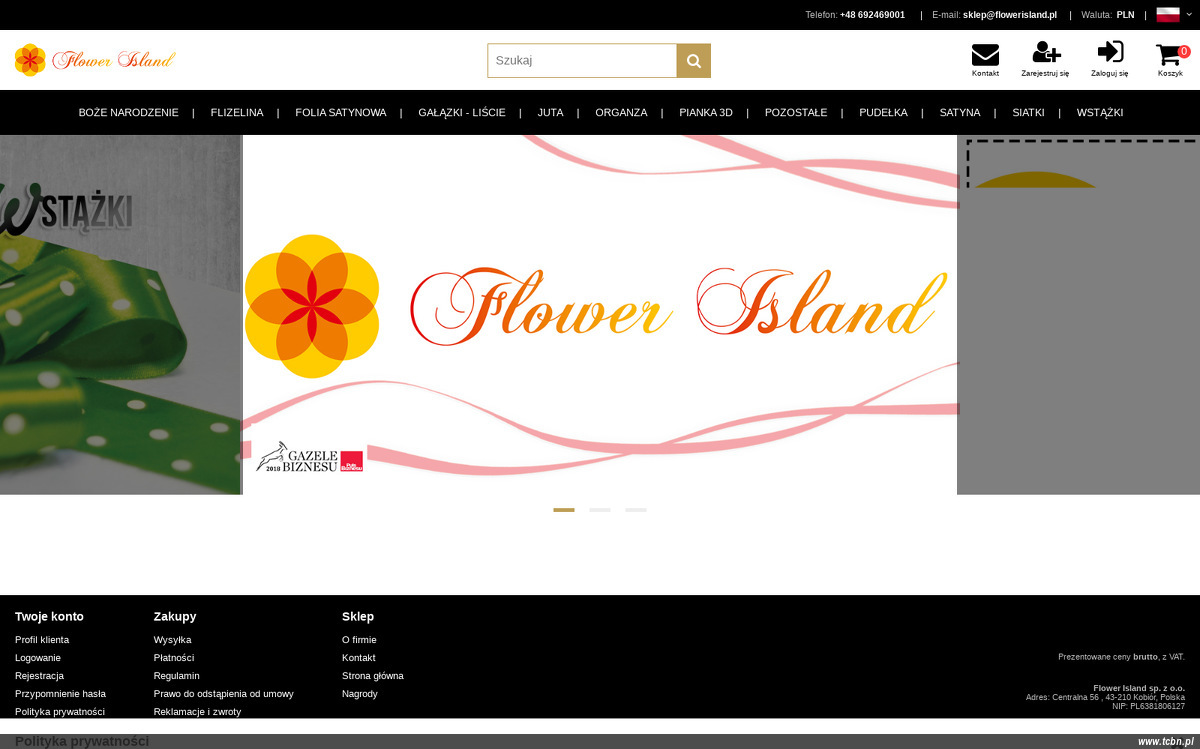Open Przypomnienie hasła footer link

tap(60, 694)
